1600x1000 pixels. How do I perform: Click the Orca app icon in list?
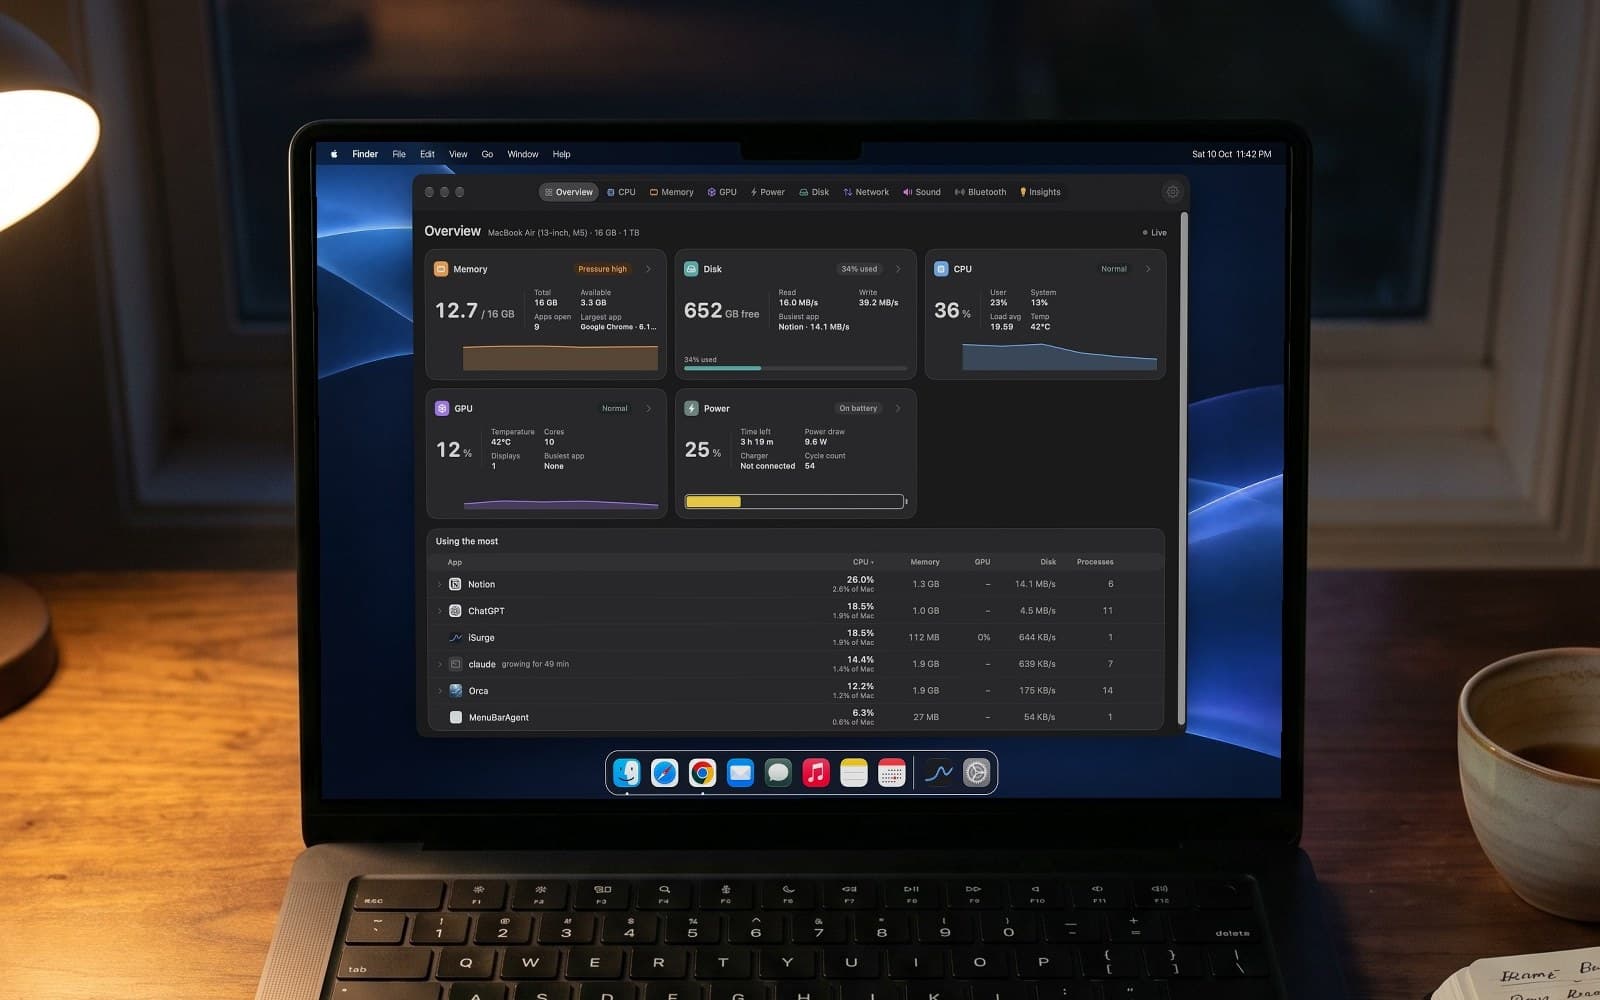(x=456, y=691)
